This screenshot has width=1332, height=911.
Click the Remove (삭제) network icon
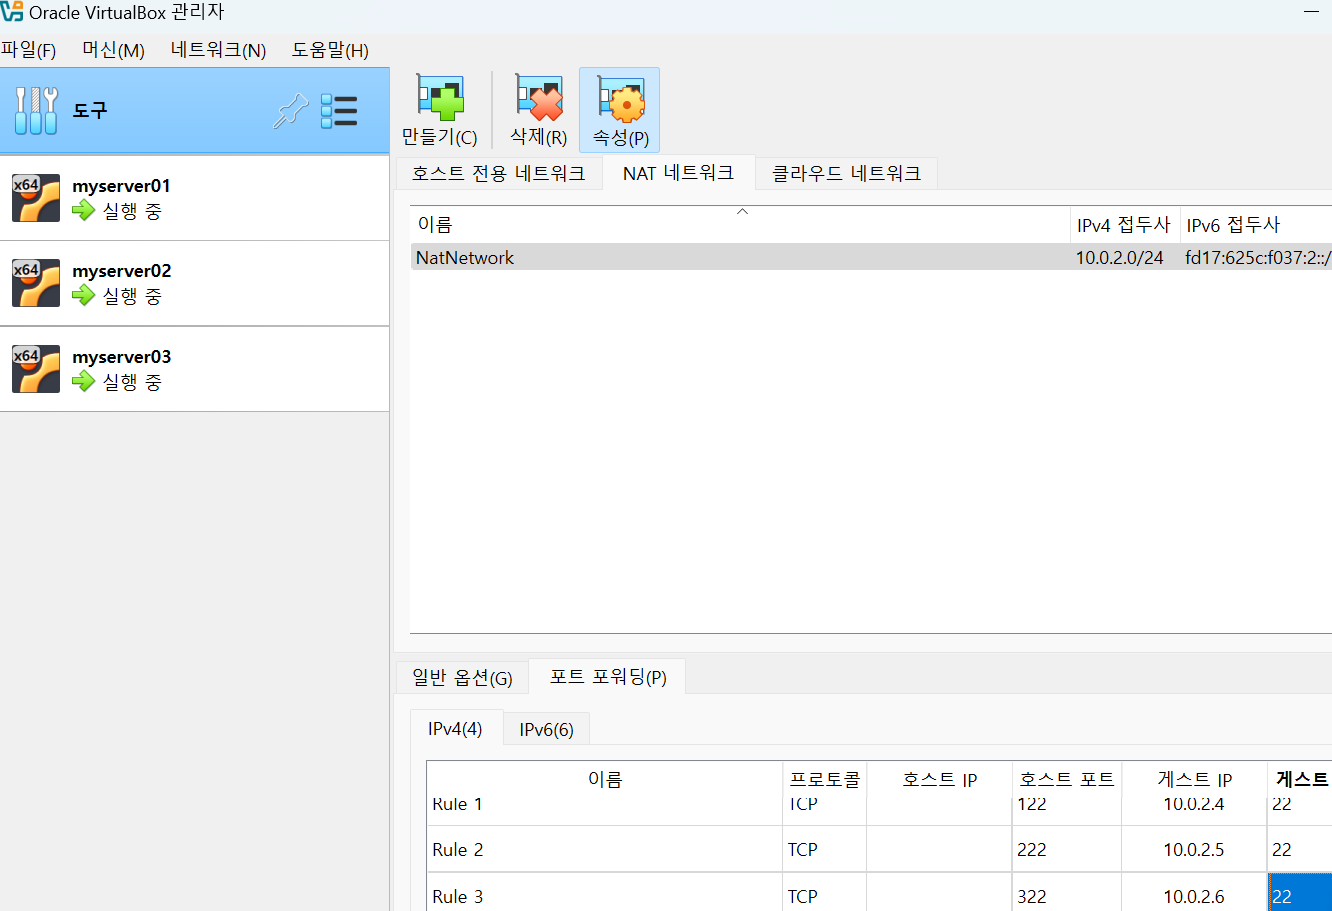click(539, 99)
